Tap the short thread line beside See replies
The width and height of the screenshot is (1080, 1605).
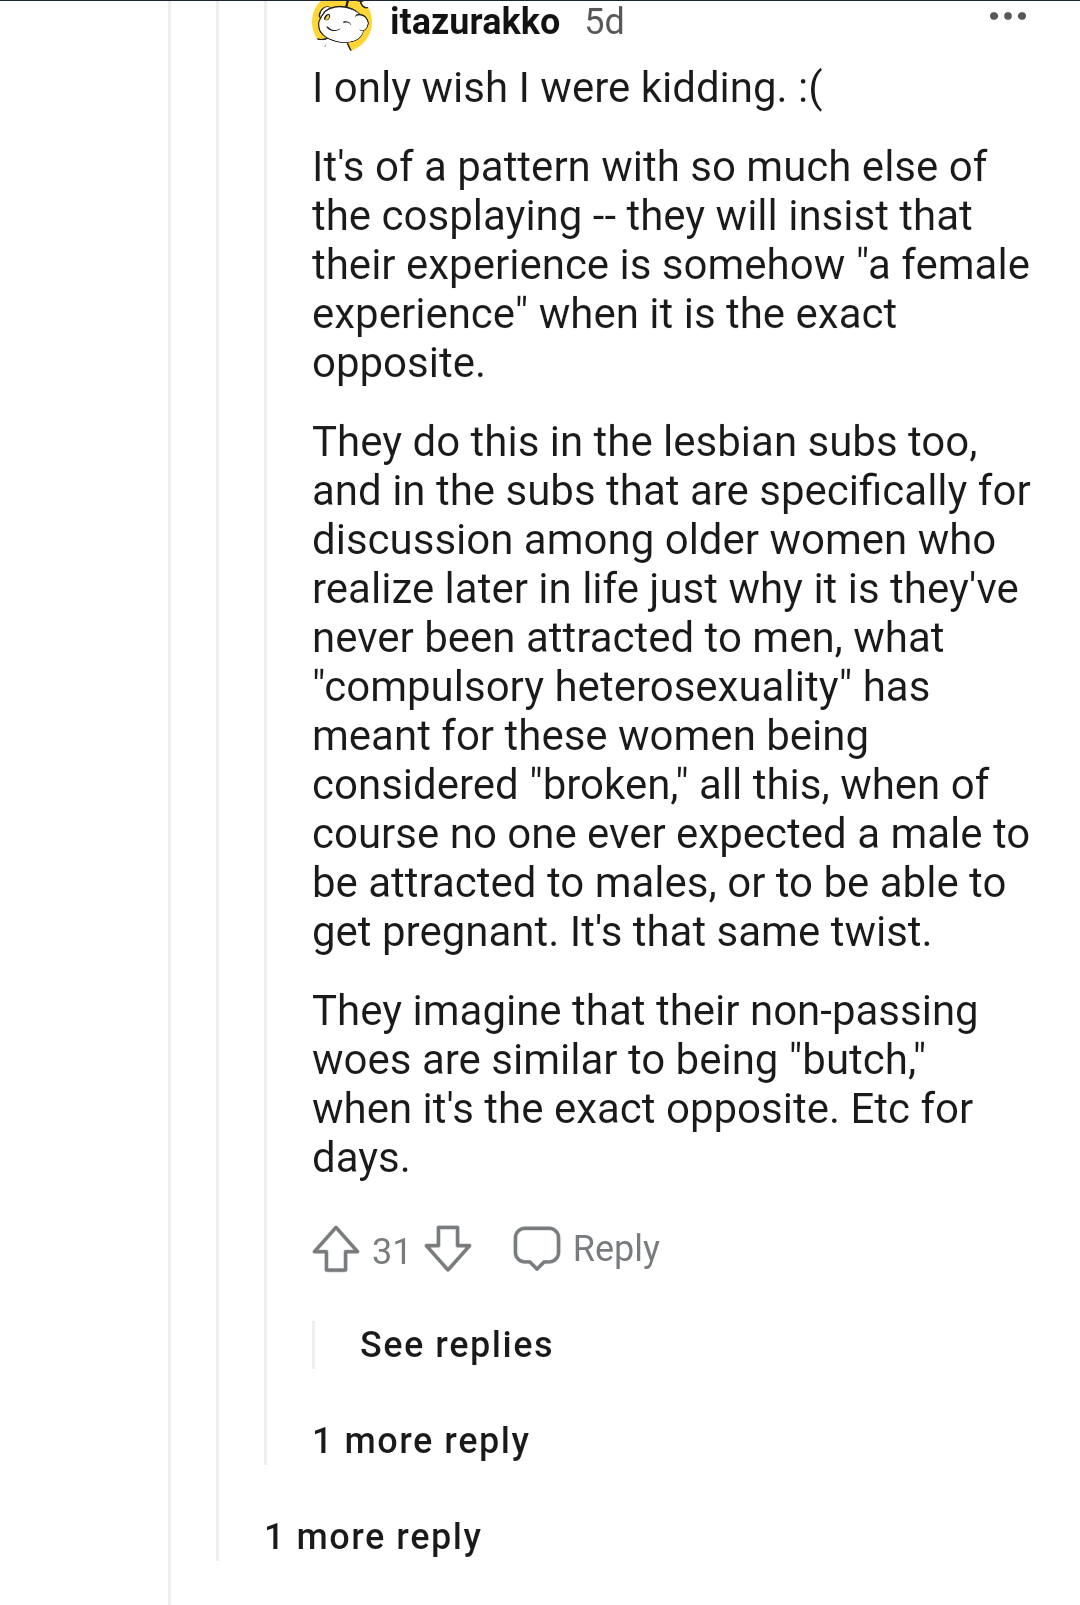(x=314, y=1345)
